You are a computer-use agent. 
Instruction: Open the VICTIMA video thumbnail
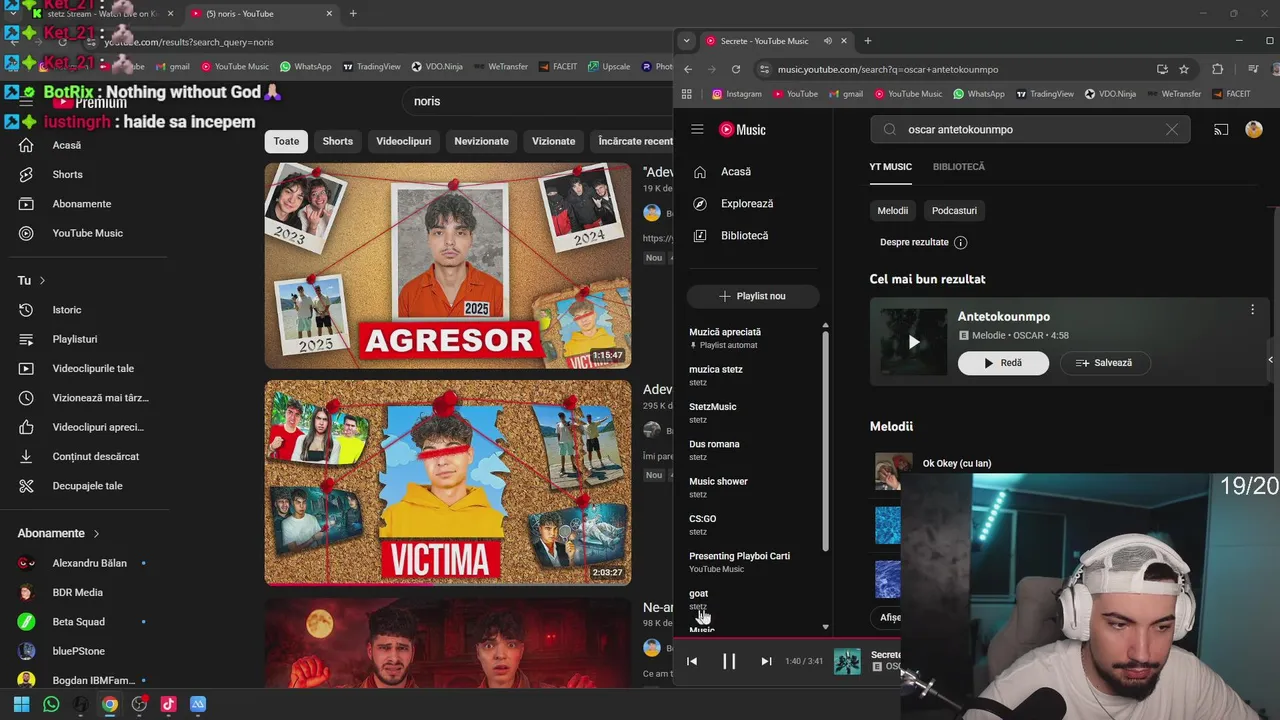pos(448,482)
